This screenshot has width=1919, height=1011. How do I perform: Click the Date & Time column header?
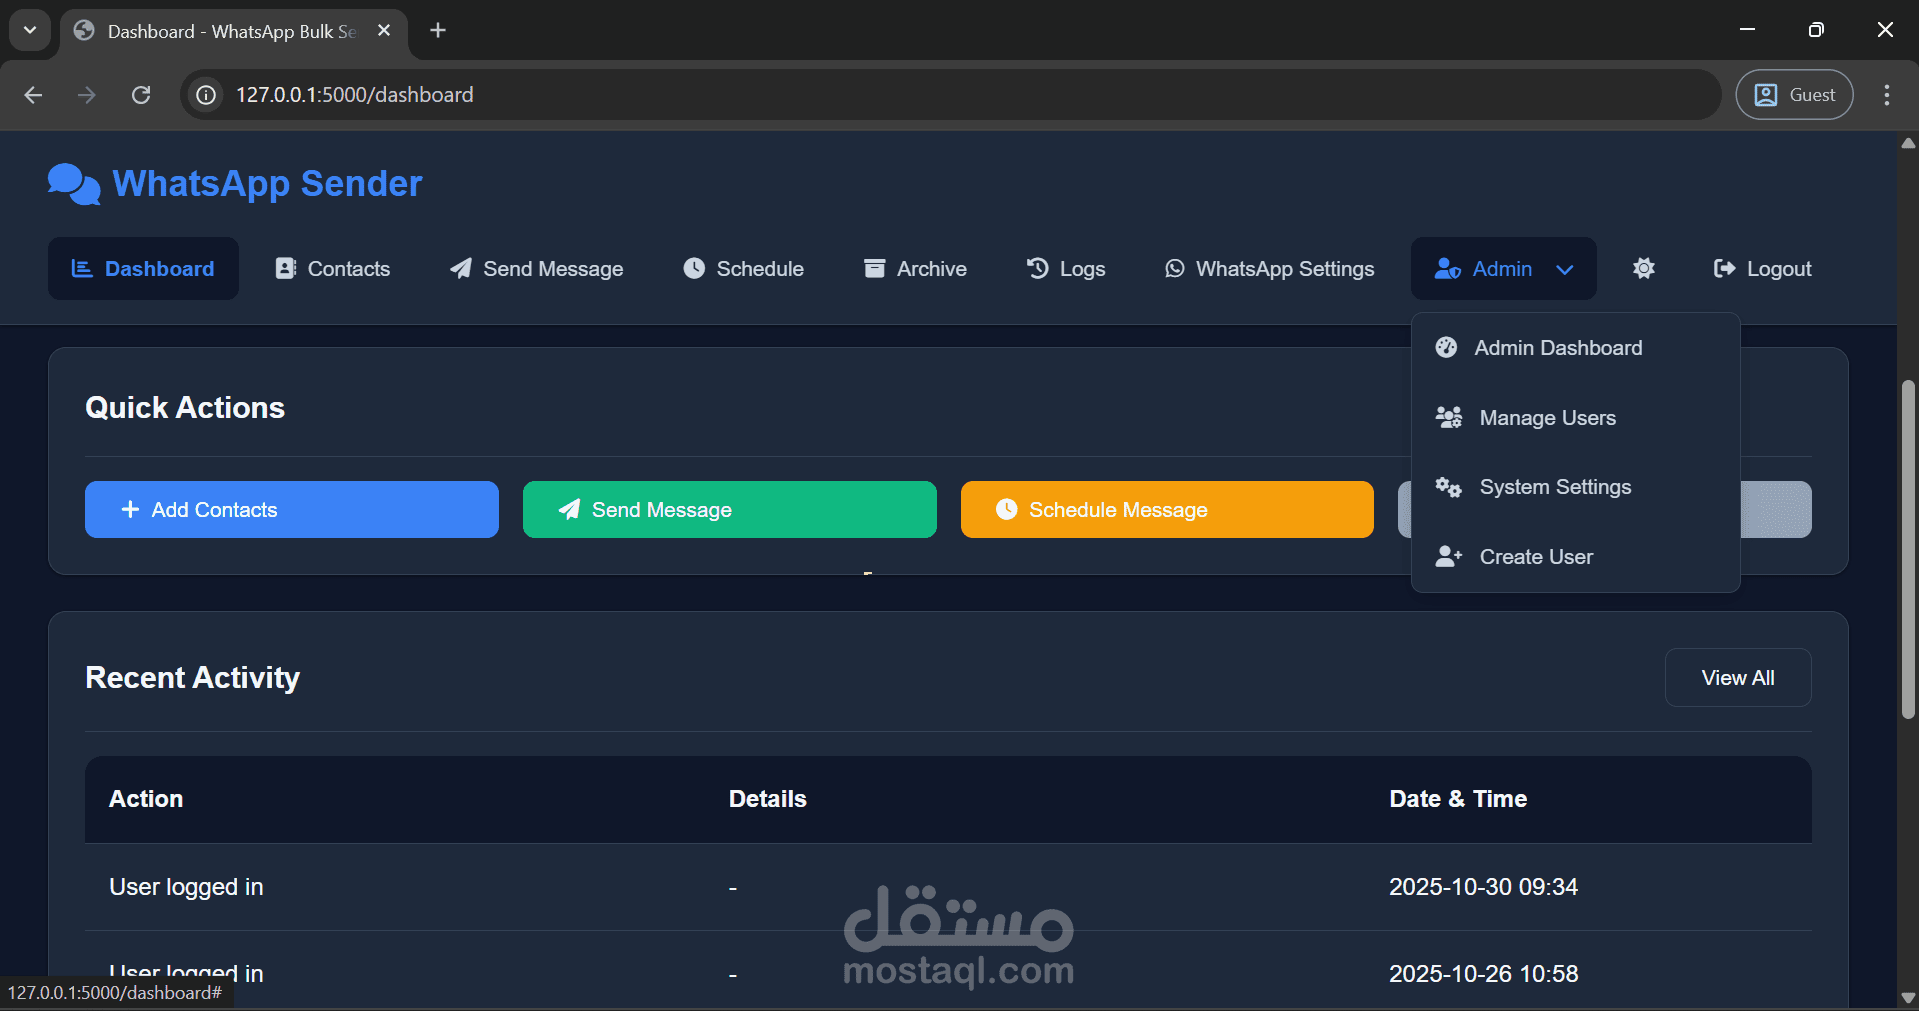[x=1458, y=799]
